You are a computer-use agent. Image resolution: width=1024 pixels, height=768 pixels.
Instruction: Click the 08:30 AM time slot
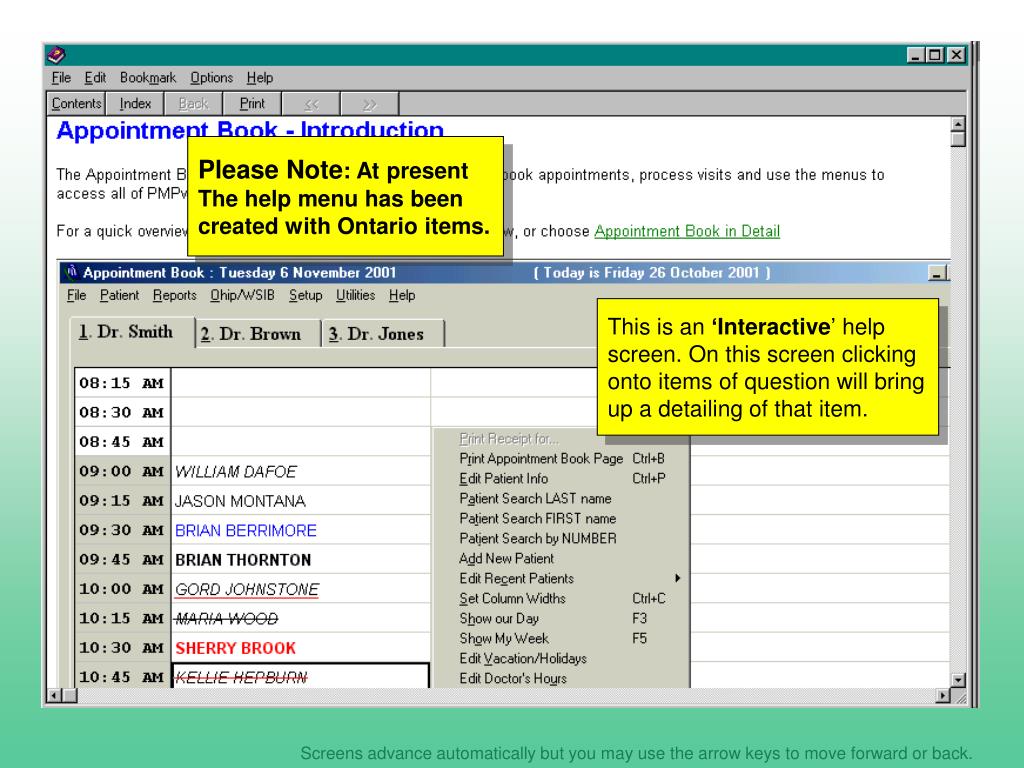click(x=121, y=413)
